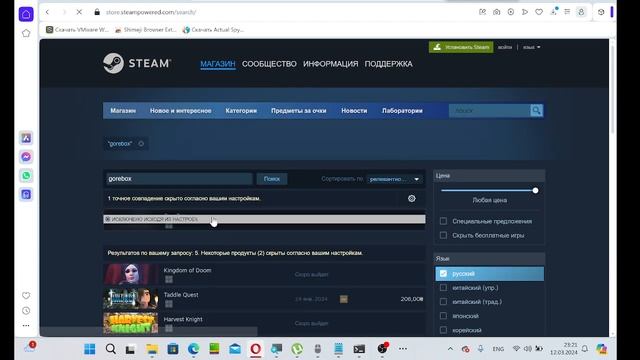Open Windows Start menu

pyautogui.click(x=89, y=349)
